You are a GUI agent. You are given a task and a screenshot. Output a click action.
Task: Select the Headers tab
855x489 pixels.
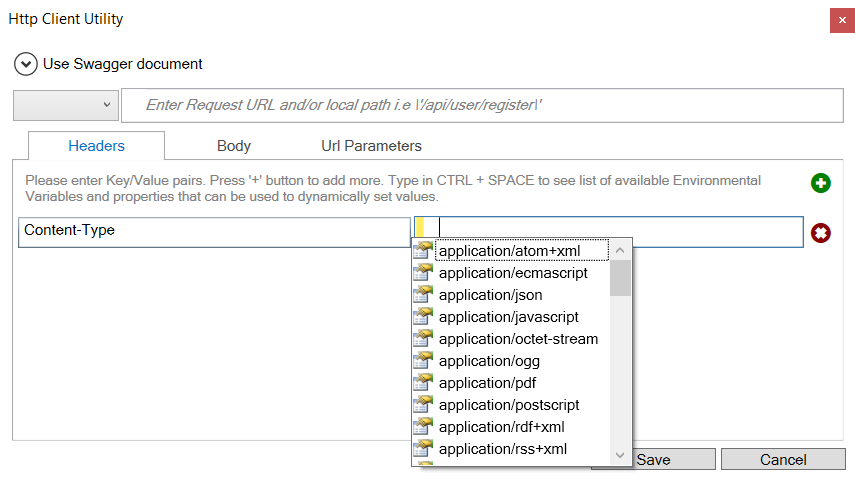(x=97, y=146)
